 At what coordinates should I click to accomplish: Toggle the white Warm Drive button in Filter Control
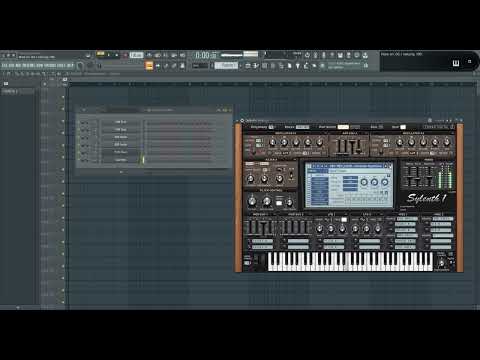point(279,203)
